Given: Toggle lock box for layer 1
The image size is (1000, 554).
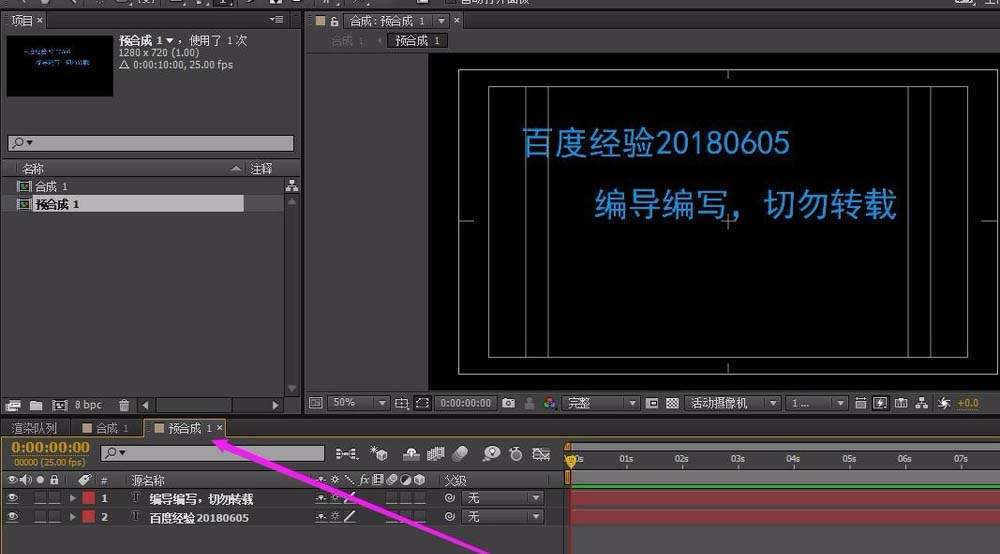Looking at the screenshot, I should tap(54, 498).
